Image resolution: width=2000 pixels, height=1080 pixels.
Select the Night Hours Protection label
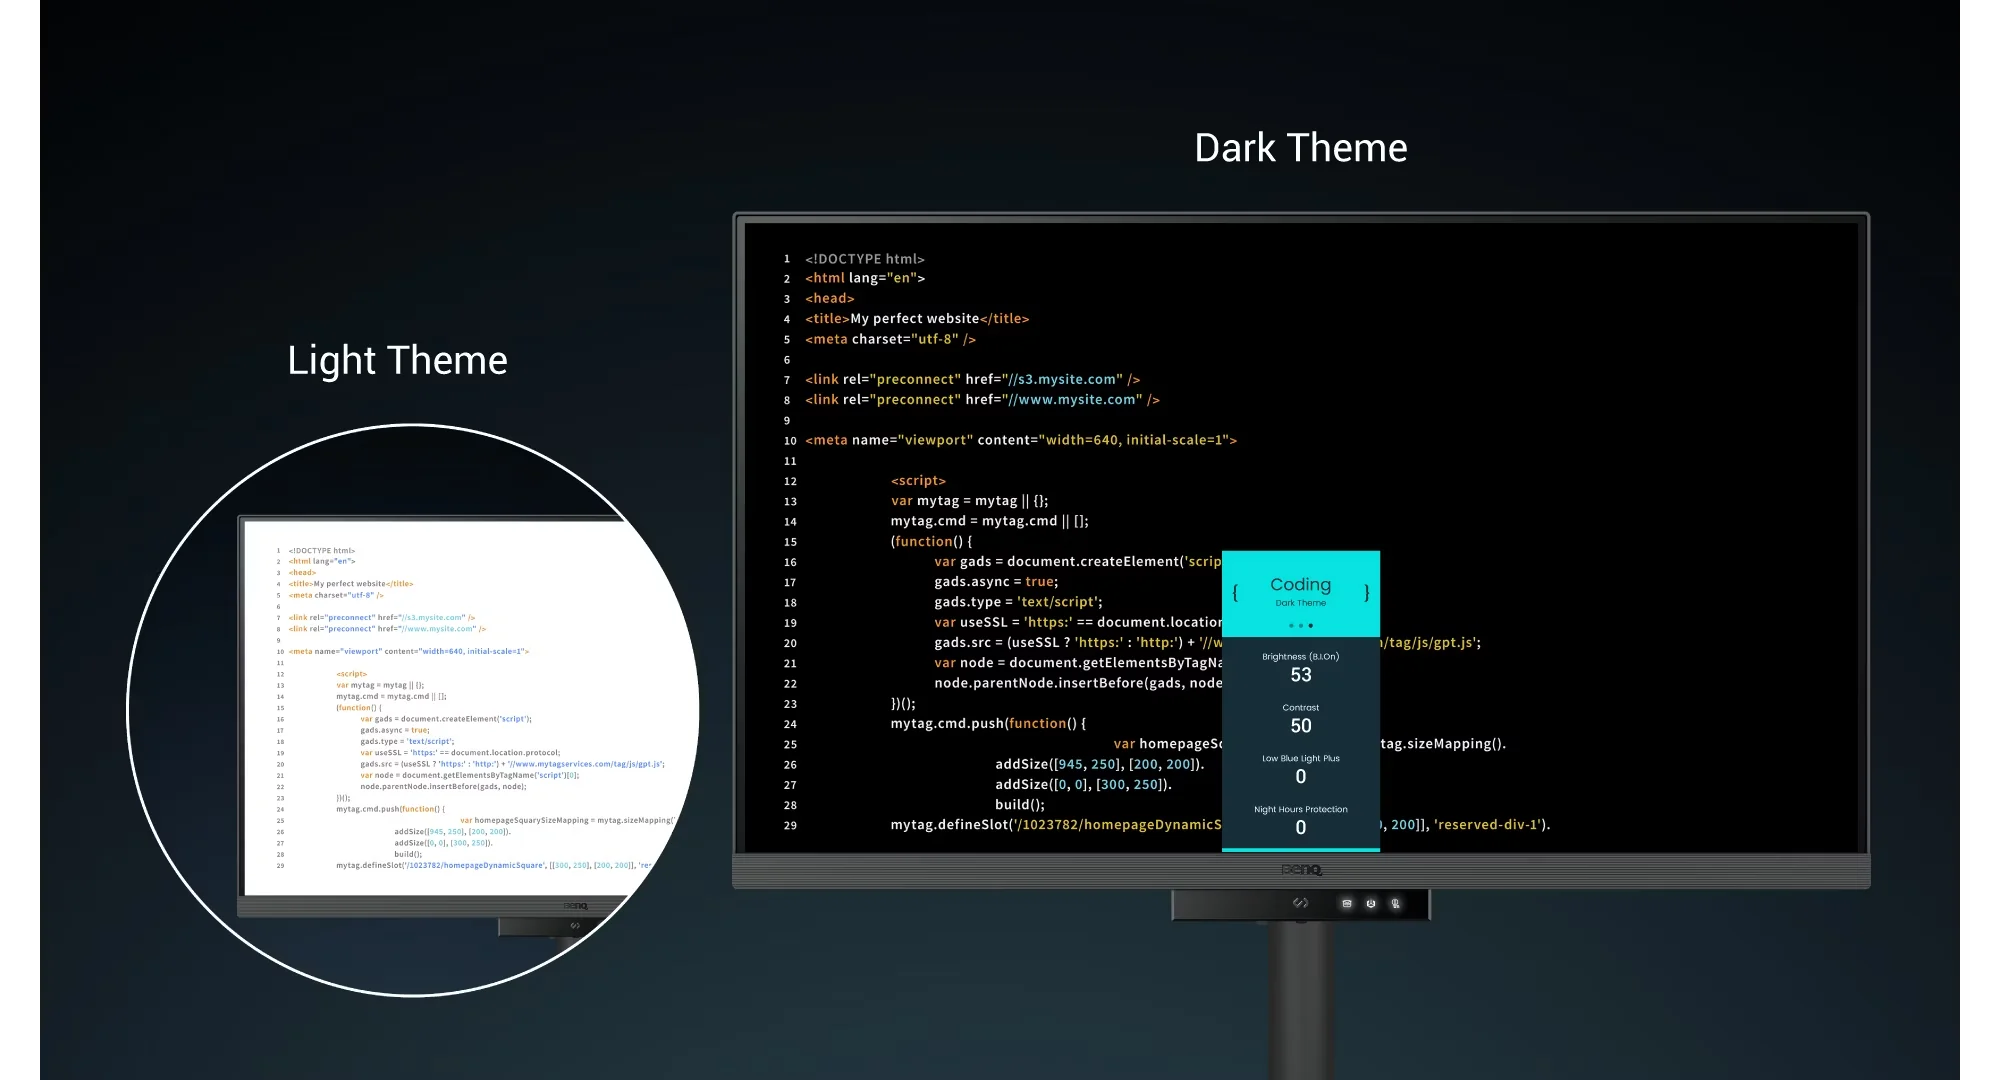click(1301, 810)
